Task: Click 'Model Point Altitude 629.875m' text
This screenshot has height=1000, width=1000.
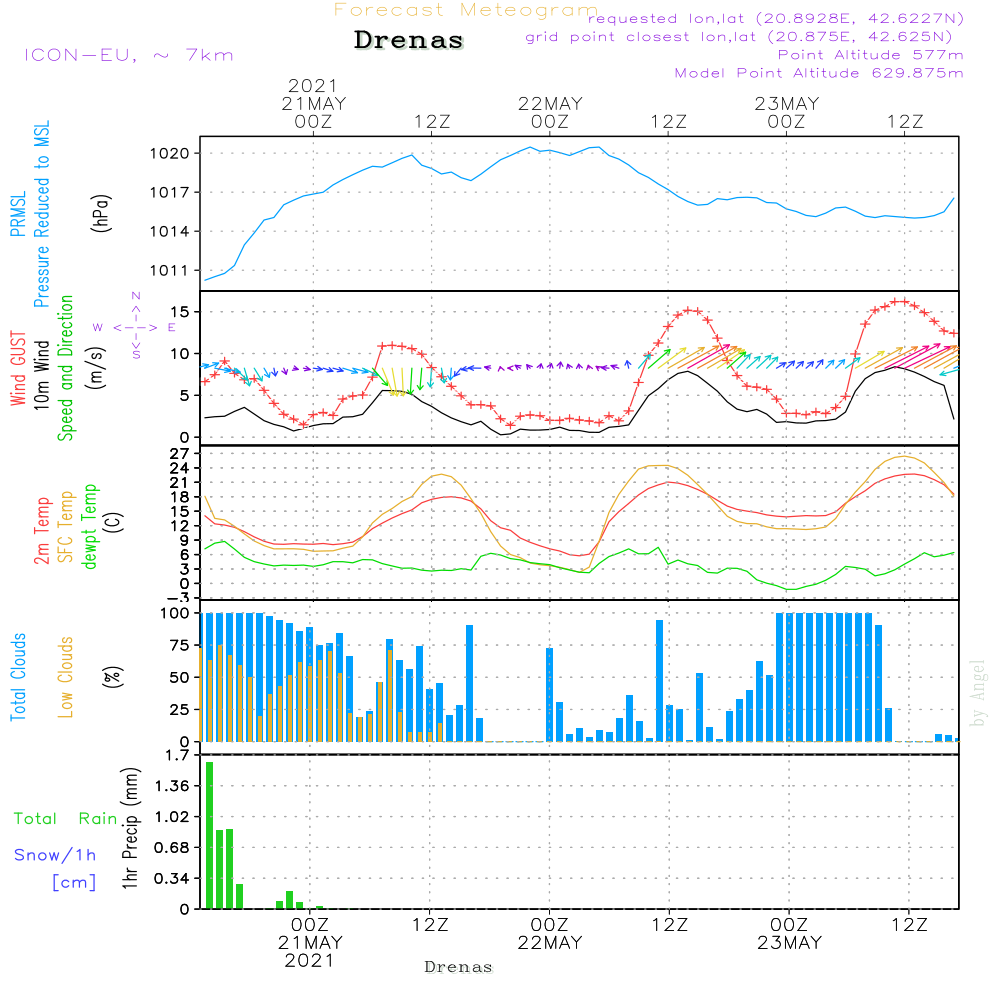Action: pyautogui.click(x=819, y=73)
